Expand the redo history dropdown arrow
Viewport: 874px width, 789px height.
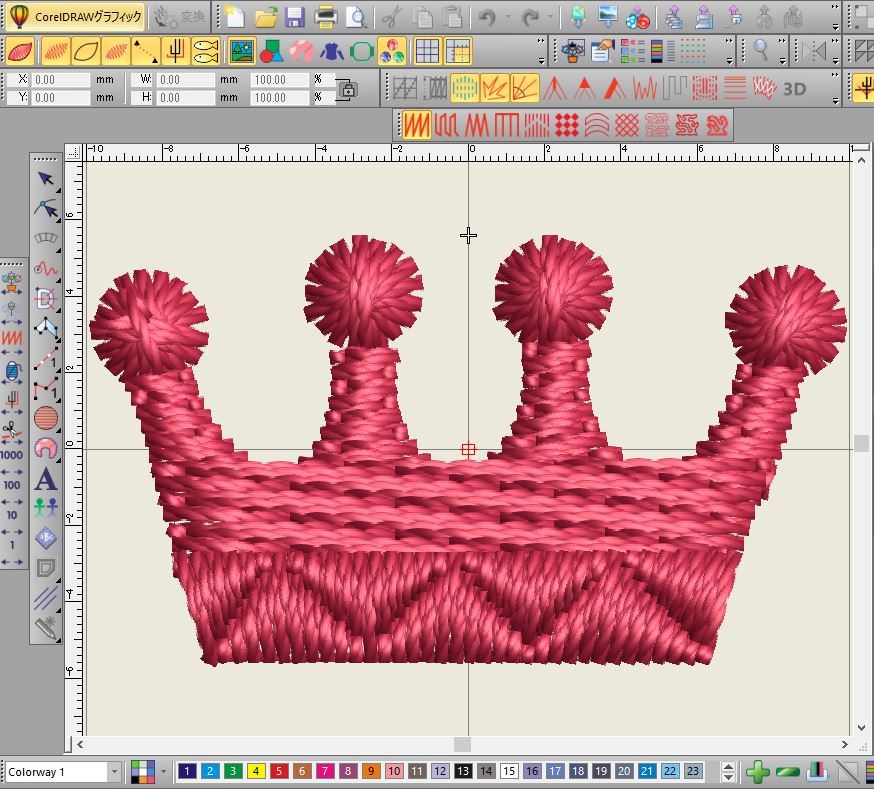550,17
